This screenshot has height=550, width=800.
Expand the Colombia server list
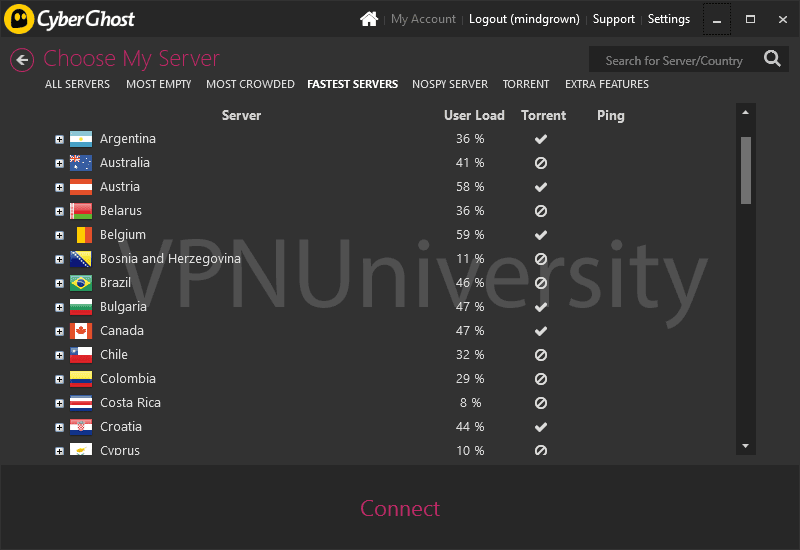pyautogui.click(x=59, y=379)
